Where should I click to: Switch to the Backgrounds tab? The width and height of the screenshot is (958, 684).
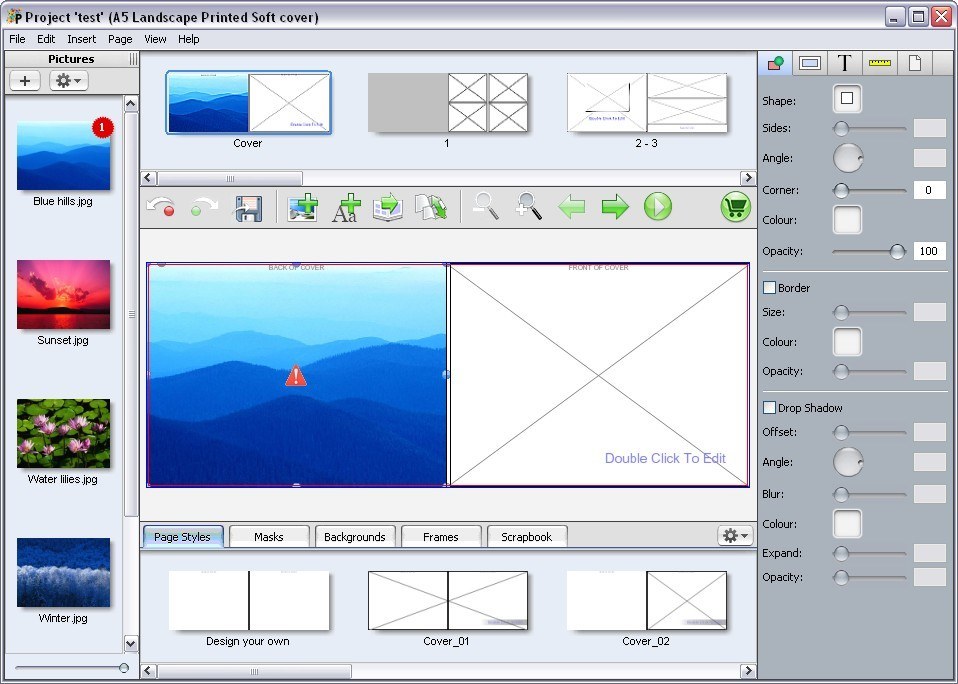coord(354,537)
